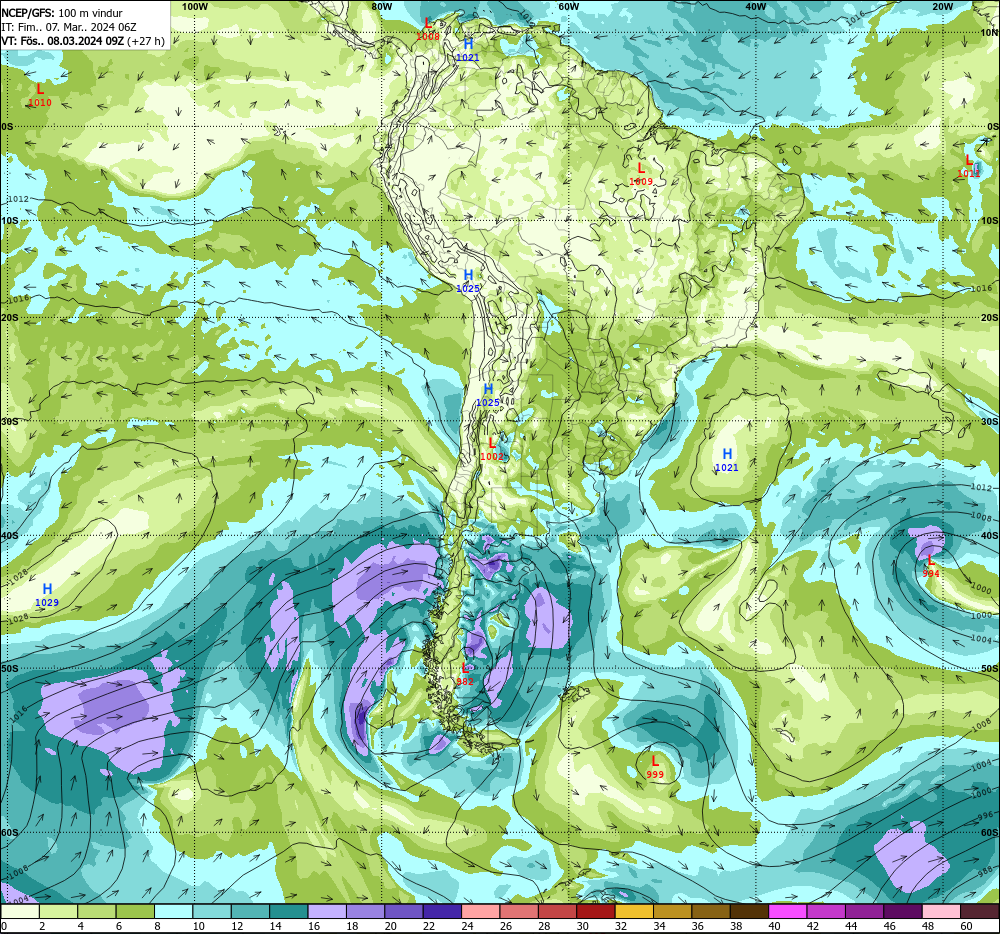Select the pale yellow 0–2 legend swatch
Image resolution: width=1000 pixels, height=934 pixels.
coord(20,911)
